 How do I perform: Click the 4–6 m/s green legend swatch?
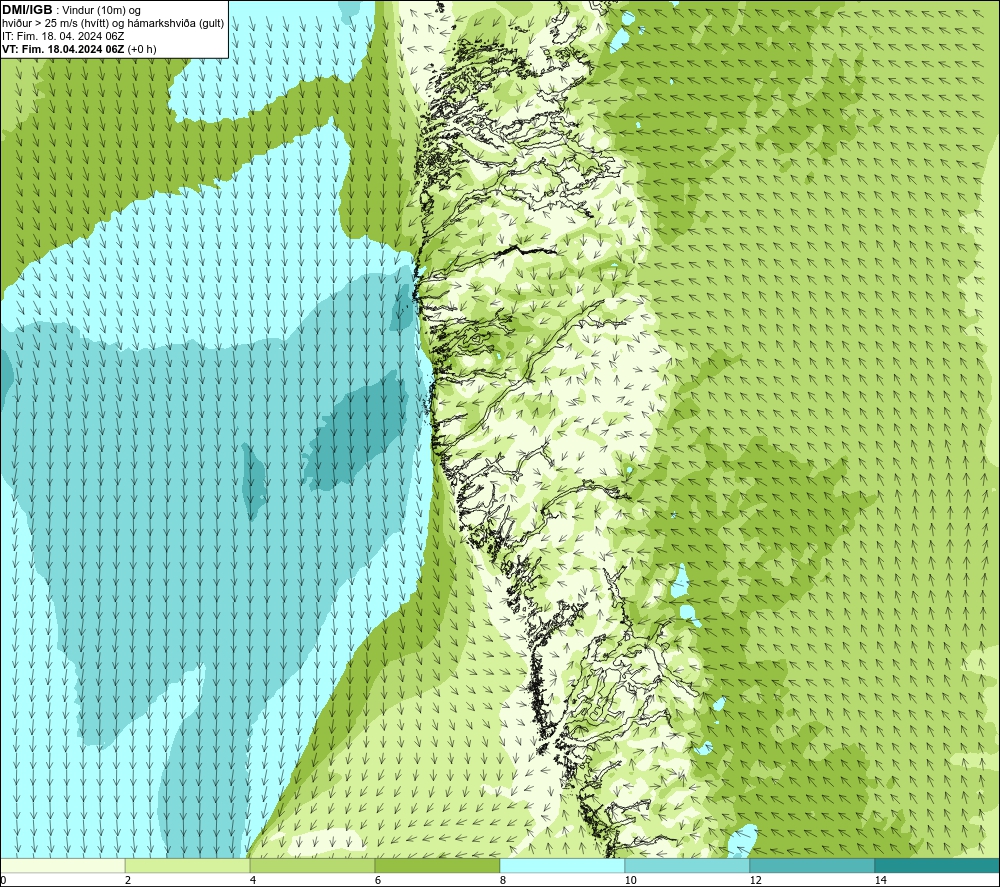point(312,865)
